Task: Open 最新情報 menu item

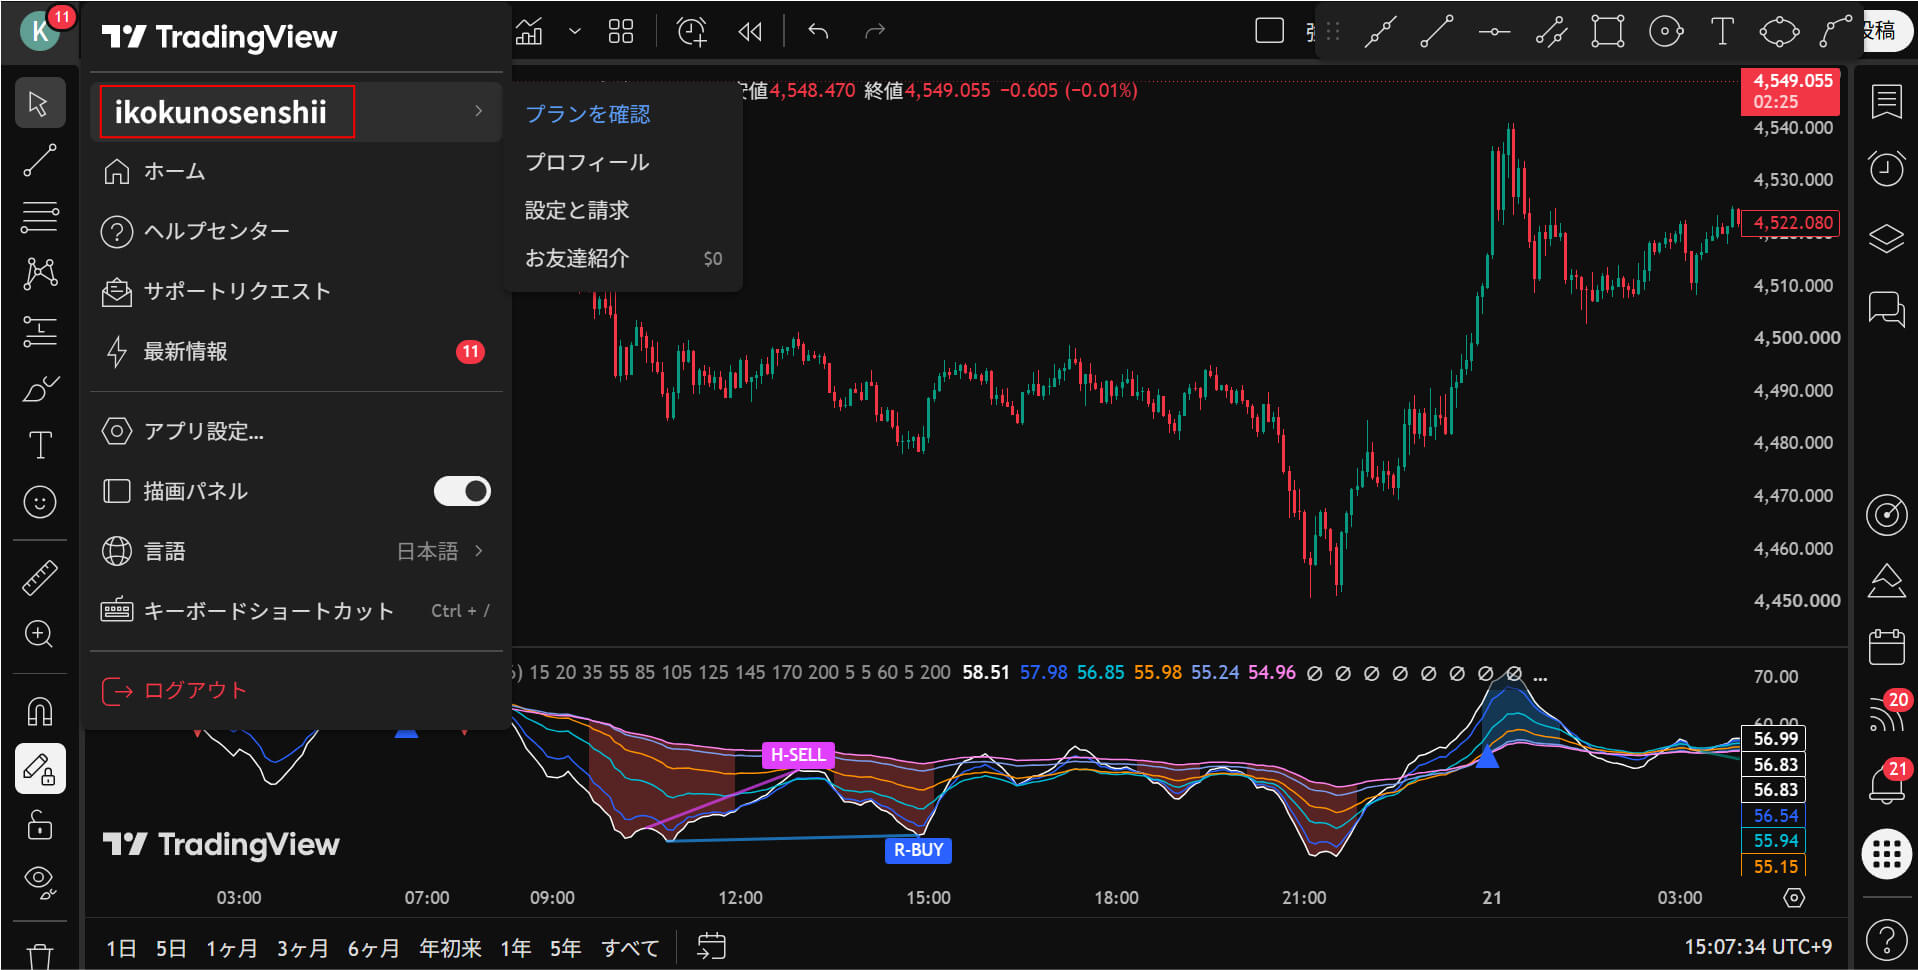Action: click(x=296, y=352)
